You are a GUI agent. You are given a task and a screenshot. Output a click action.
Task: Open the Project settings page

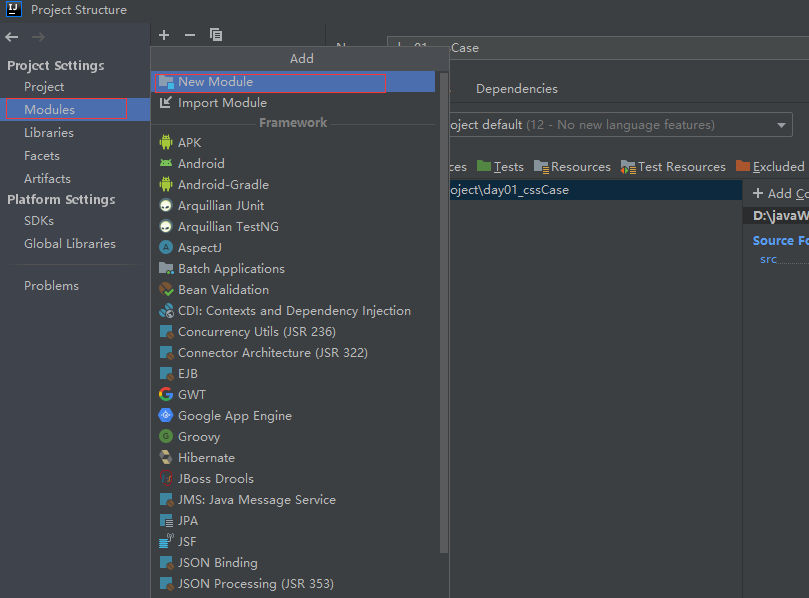click(44, 87)
